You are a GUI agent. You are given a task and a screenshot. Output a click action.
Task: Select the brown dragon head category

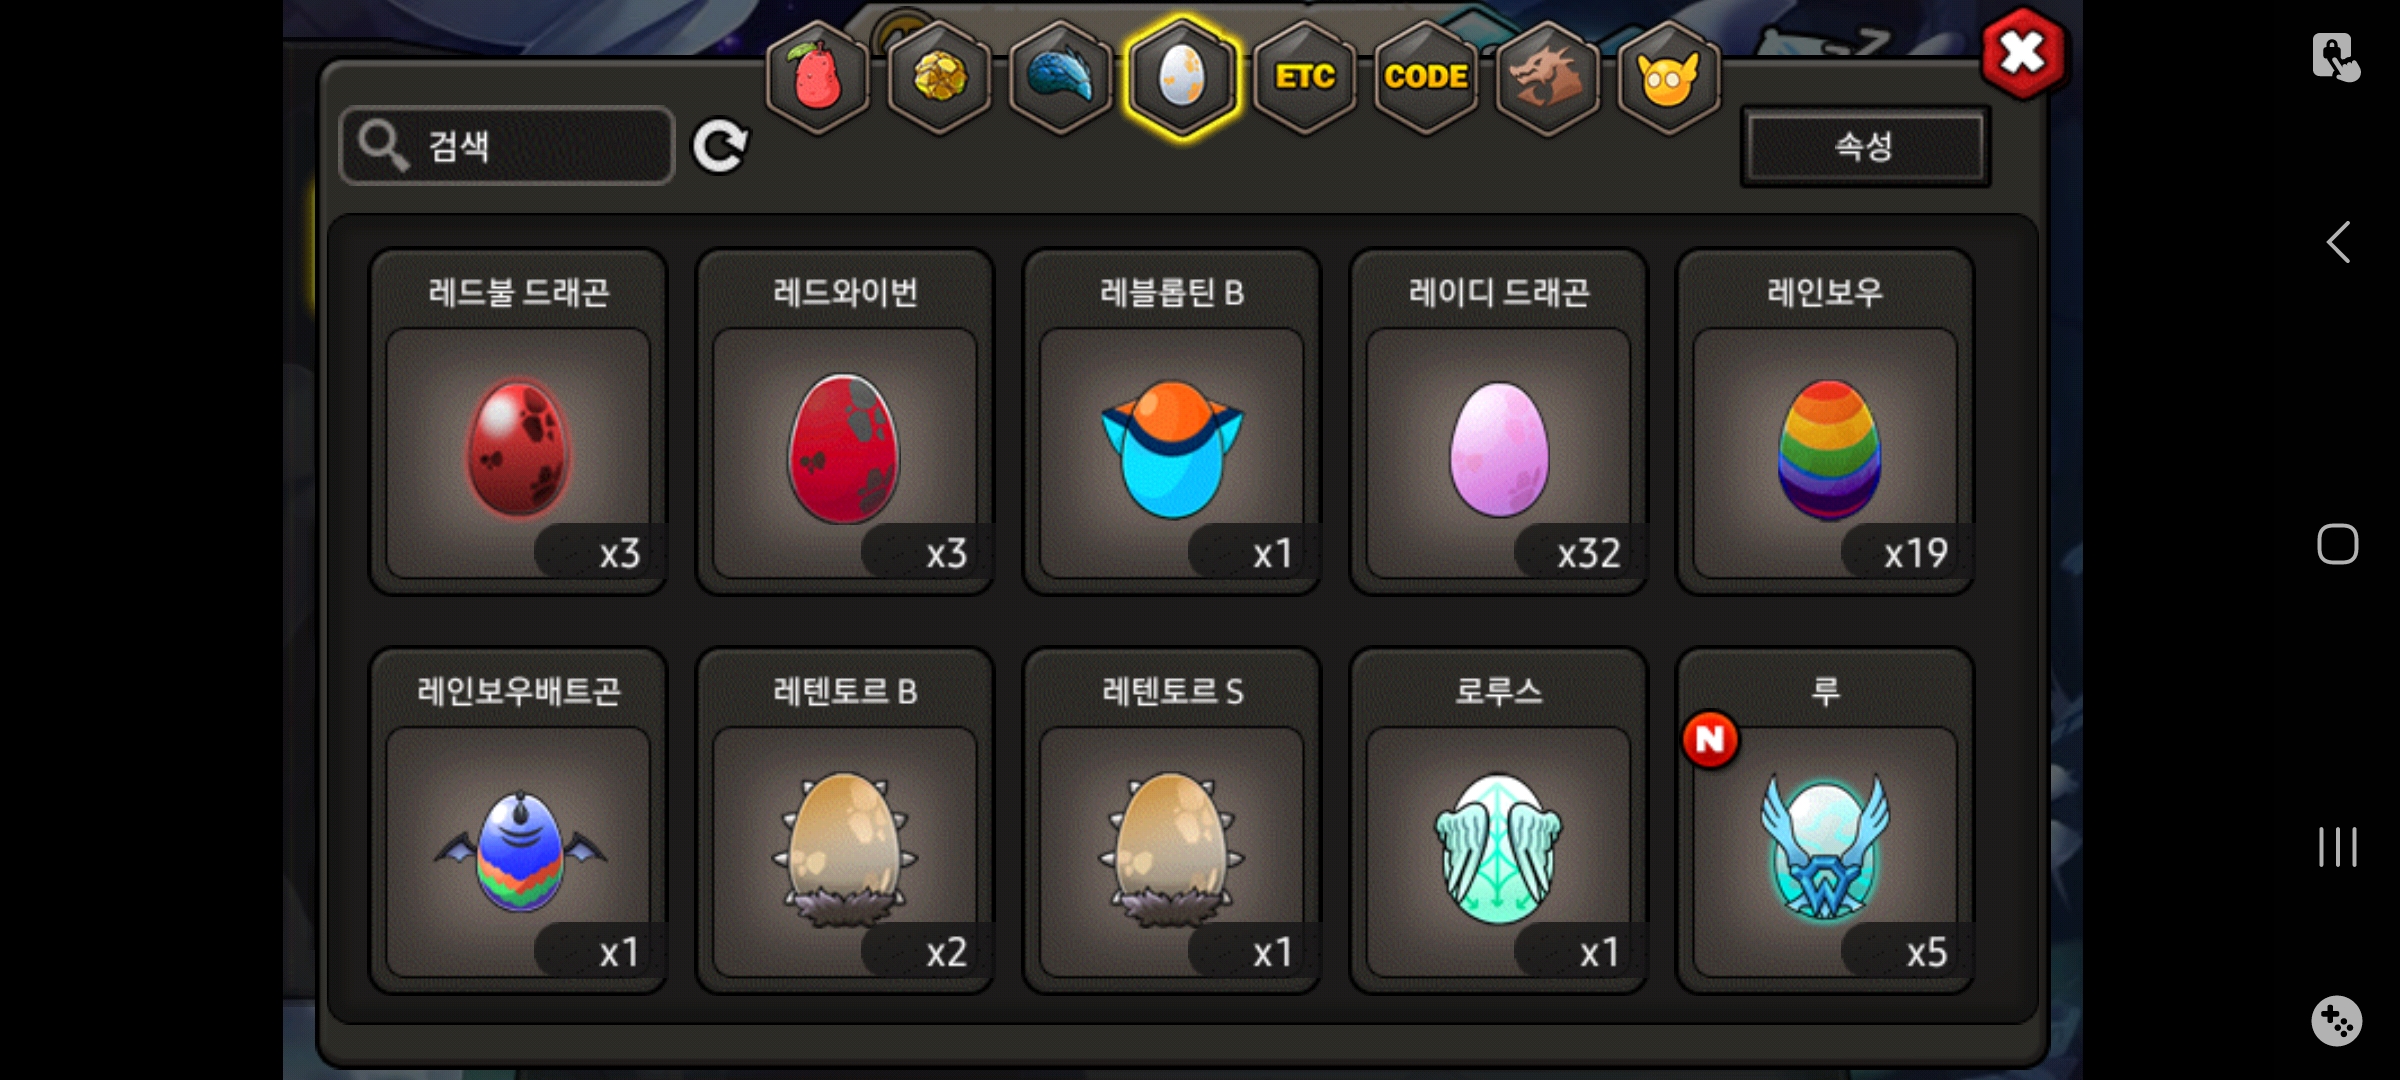(x=1547, y=77)
